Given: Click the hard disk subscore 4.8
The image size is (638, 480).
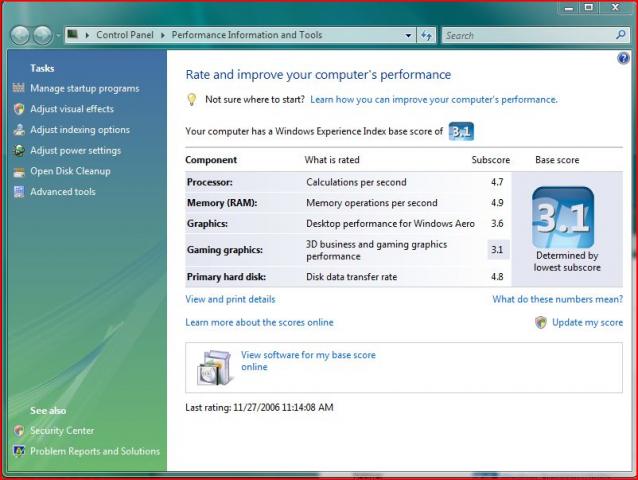Looking at the screenshot, I should tap(497, 277).
